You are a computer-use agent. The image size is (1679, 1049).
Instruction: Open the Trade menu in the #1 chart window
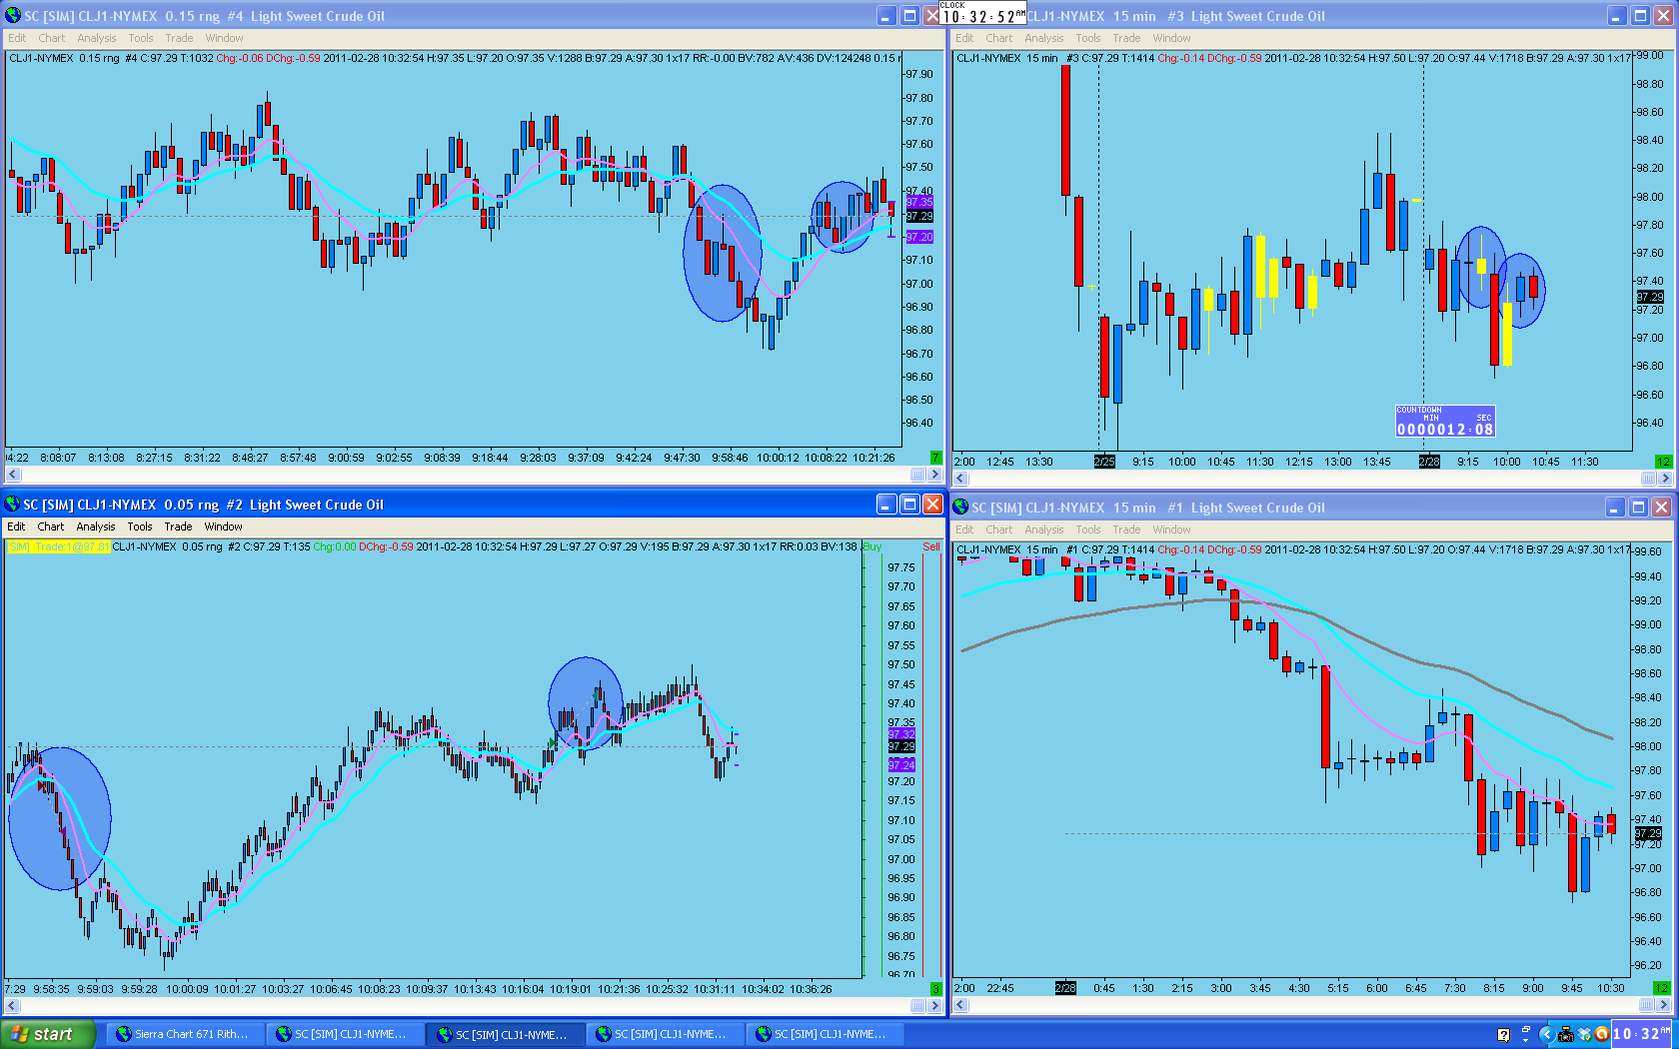[1126, 530]
